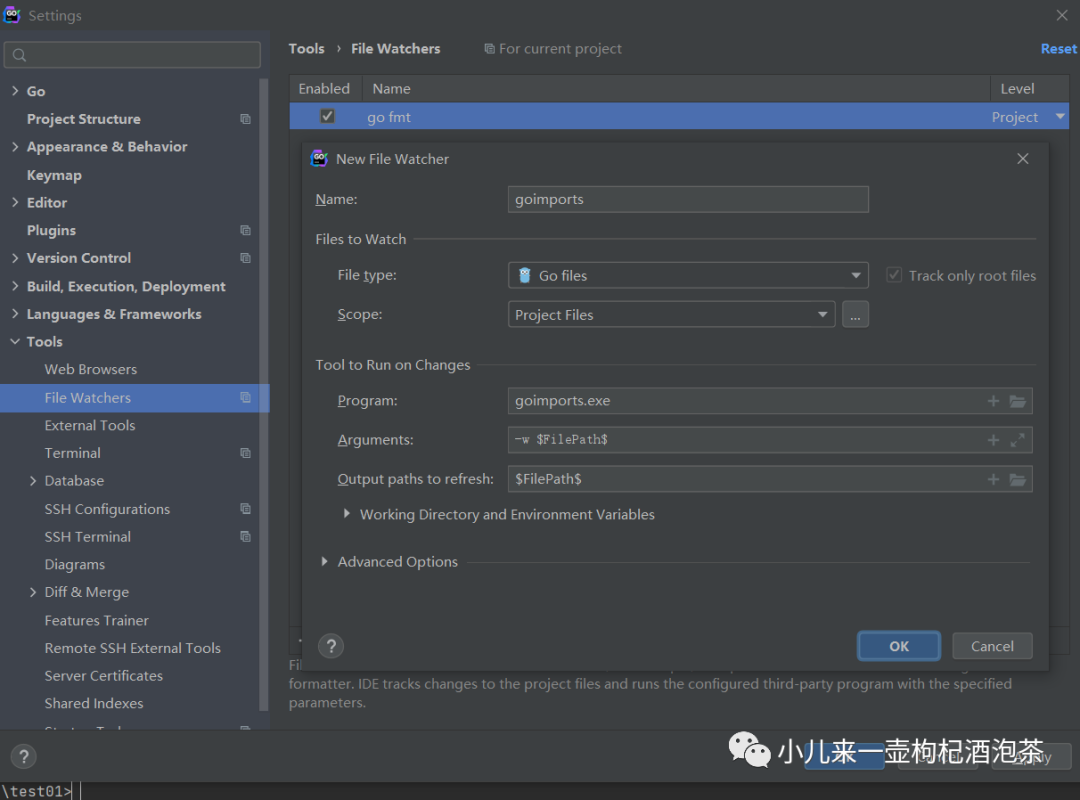Expand the Go settings node
The width and height of the screenshot is (1080, 800).
pos(15,91)
